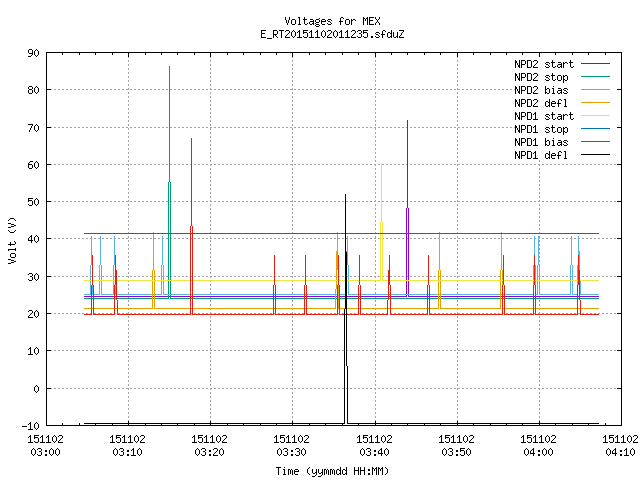Select the 'NPD2 start' legend label
The image size is (640, 480).
(x=544, y=64)
